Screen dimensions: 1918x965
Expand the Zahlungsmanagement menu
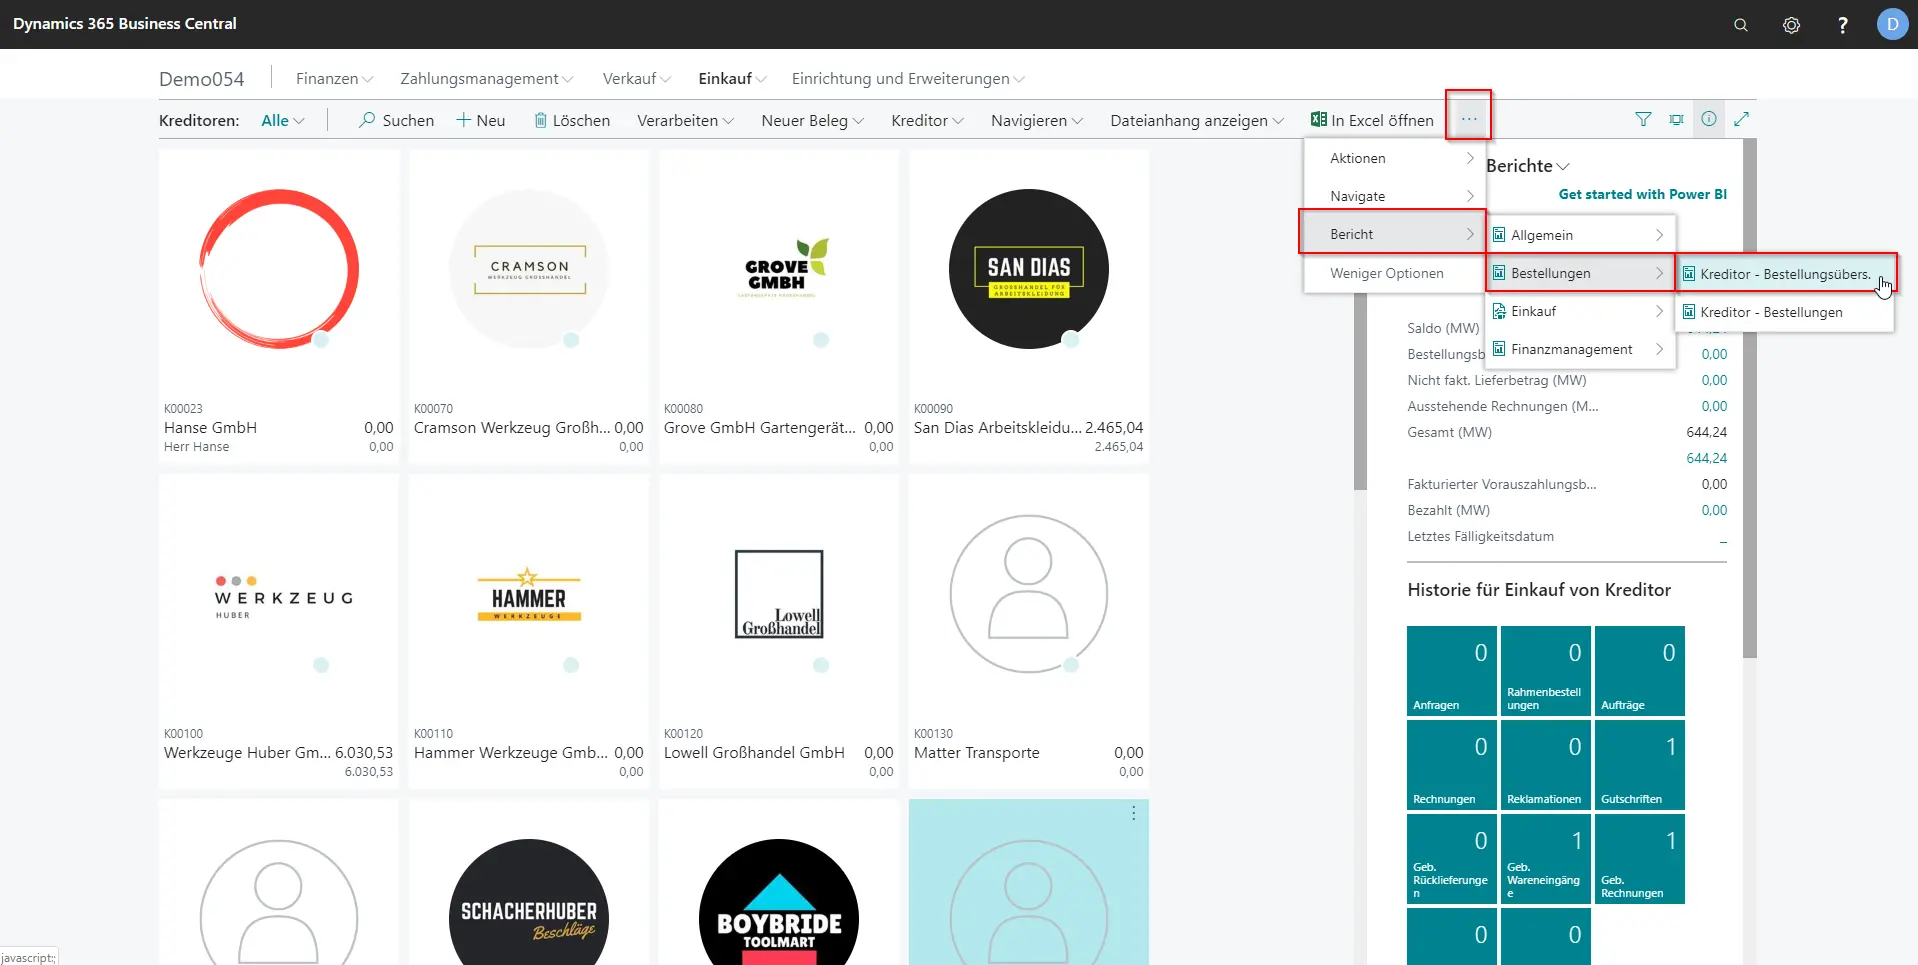487,78
